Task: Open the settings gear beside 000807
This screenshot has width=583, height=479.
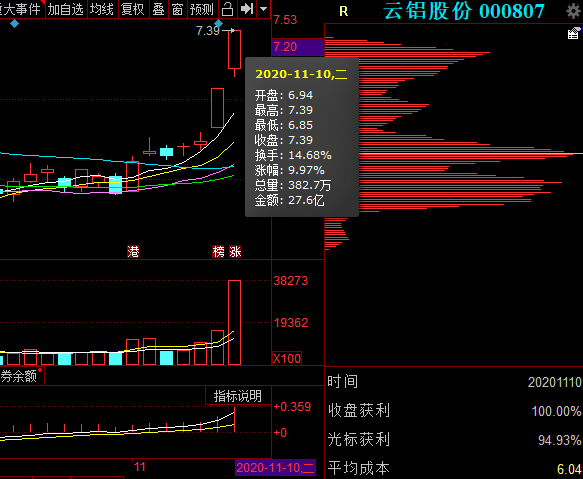Action: coord(574,10)
